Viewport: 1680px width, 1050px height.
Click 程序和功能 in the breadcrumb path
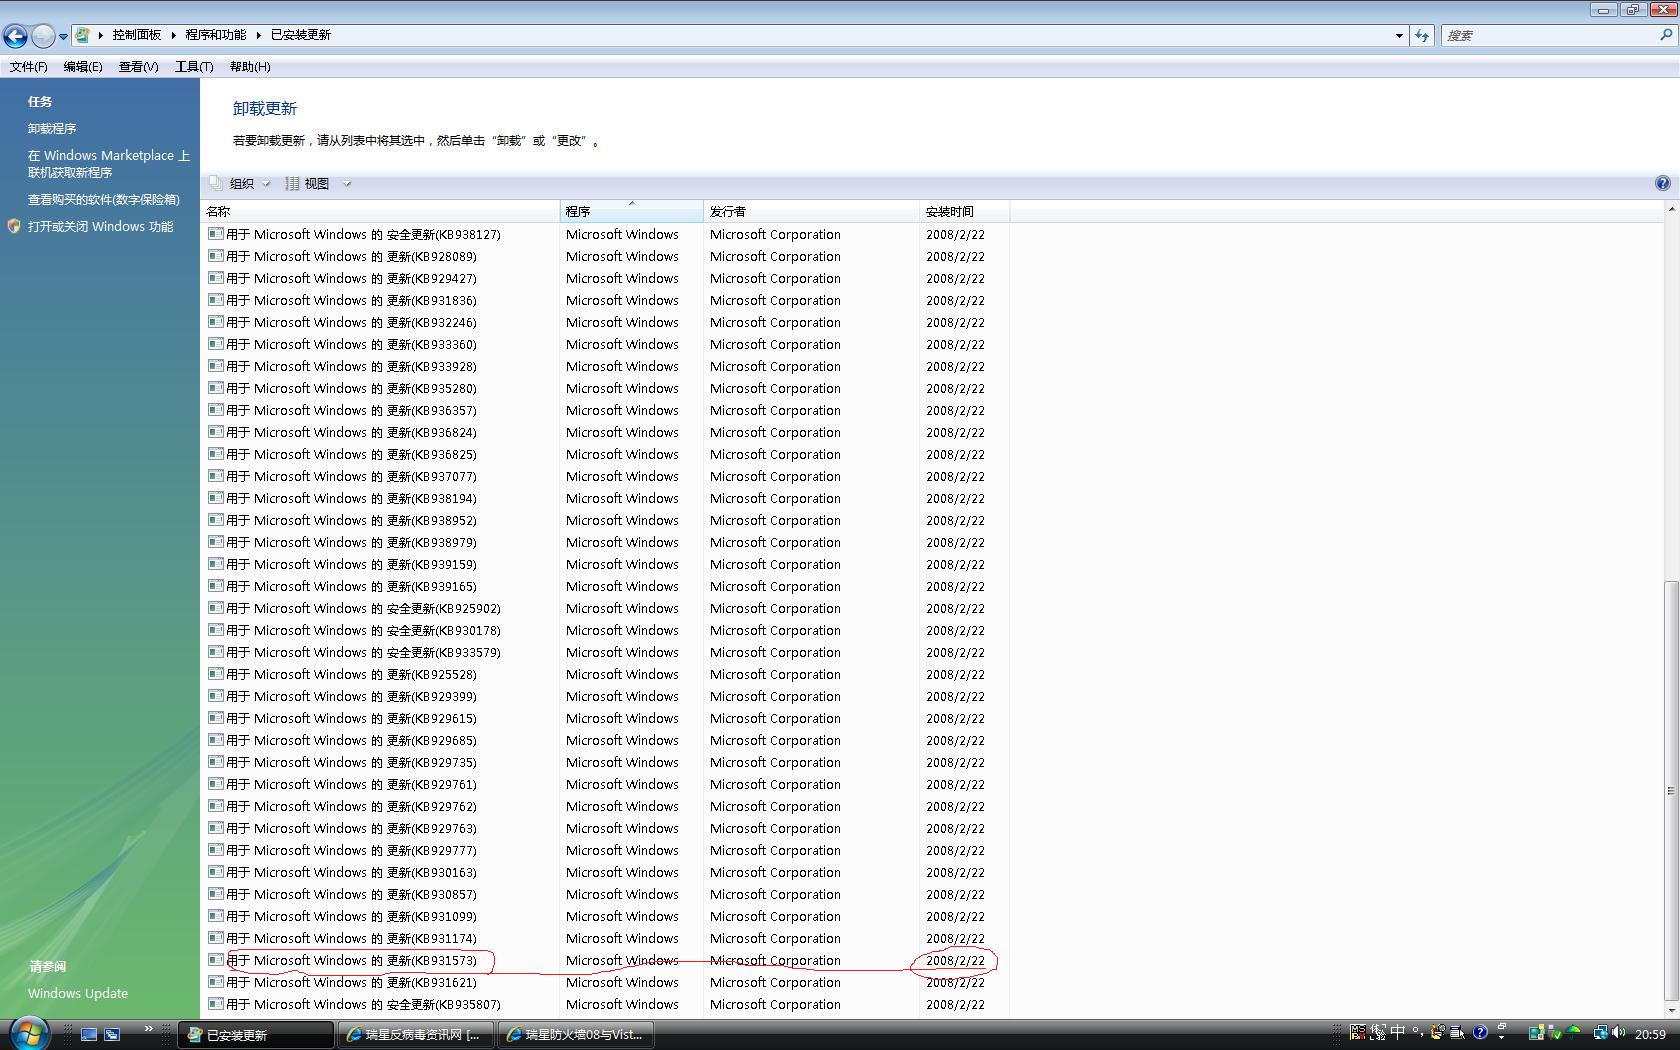tap(215, 35)
